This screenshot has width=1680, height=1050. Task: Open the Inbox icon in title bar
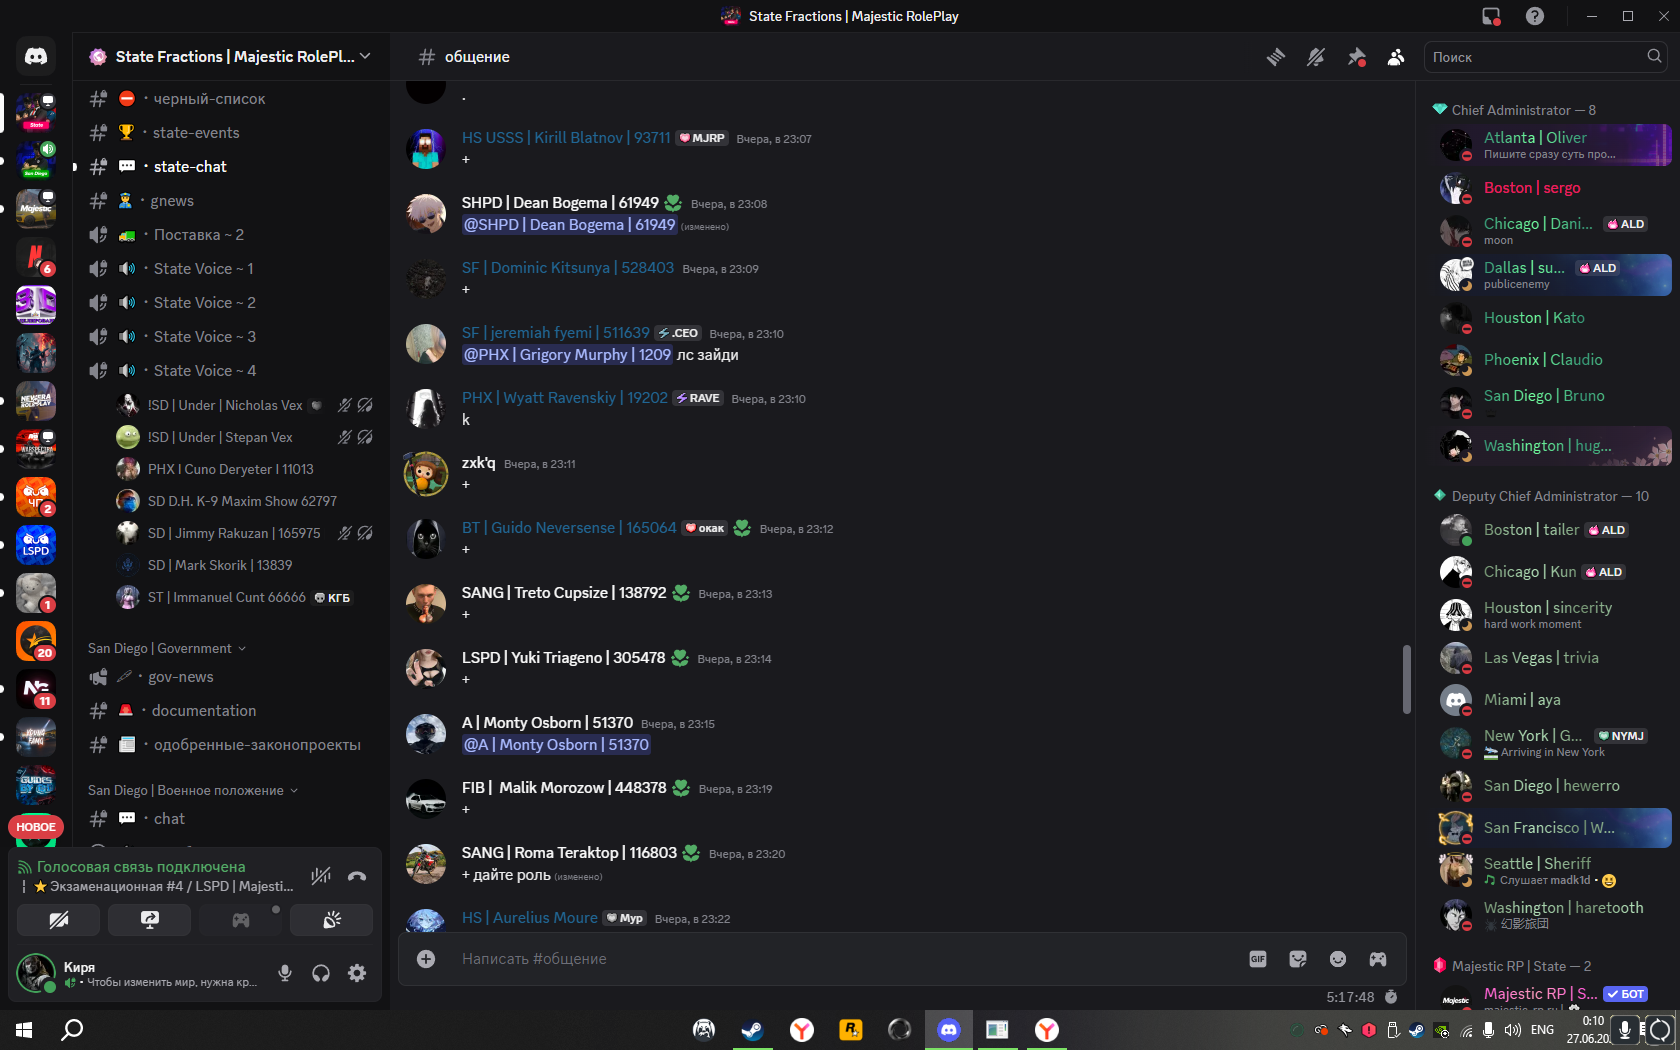click(1491, 16)
